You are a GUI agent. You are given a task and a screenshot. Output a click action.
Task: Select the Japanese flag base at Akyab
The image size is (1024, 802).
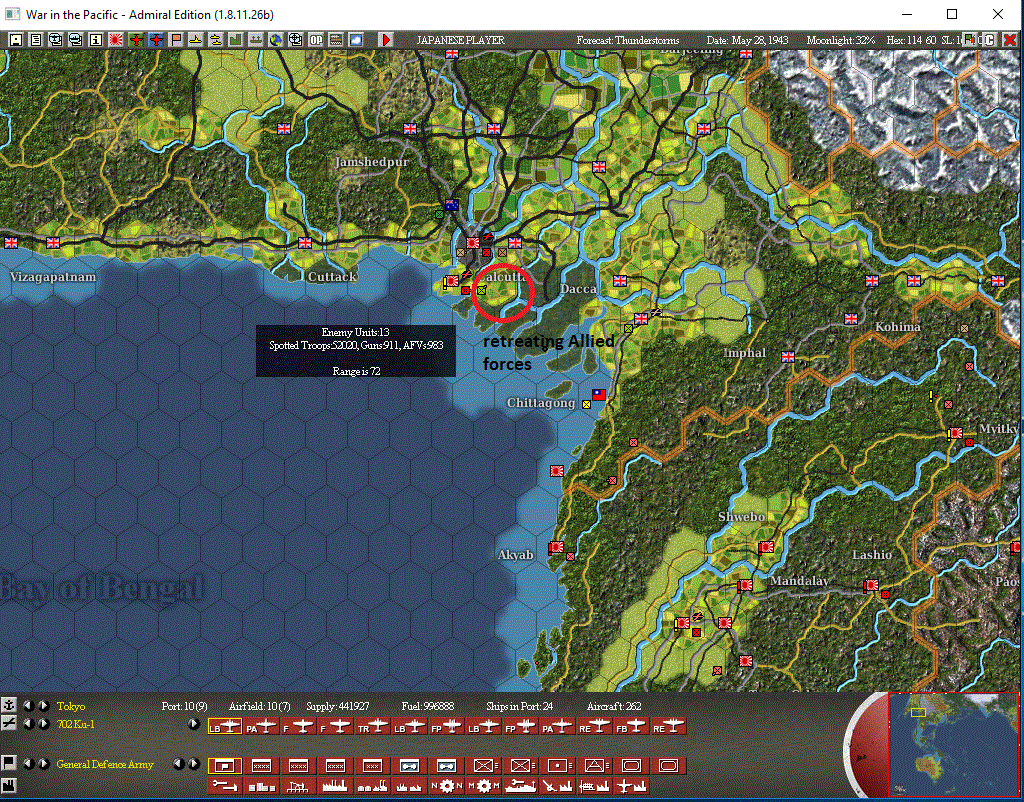(x=556, y=547)
